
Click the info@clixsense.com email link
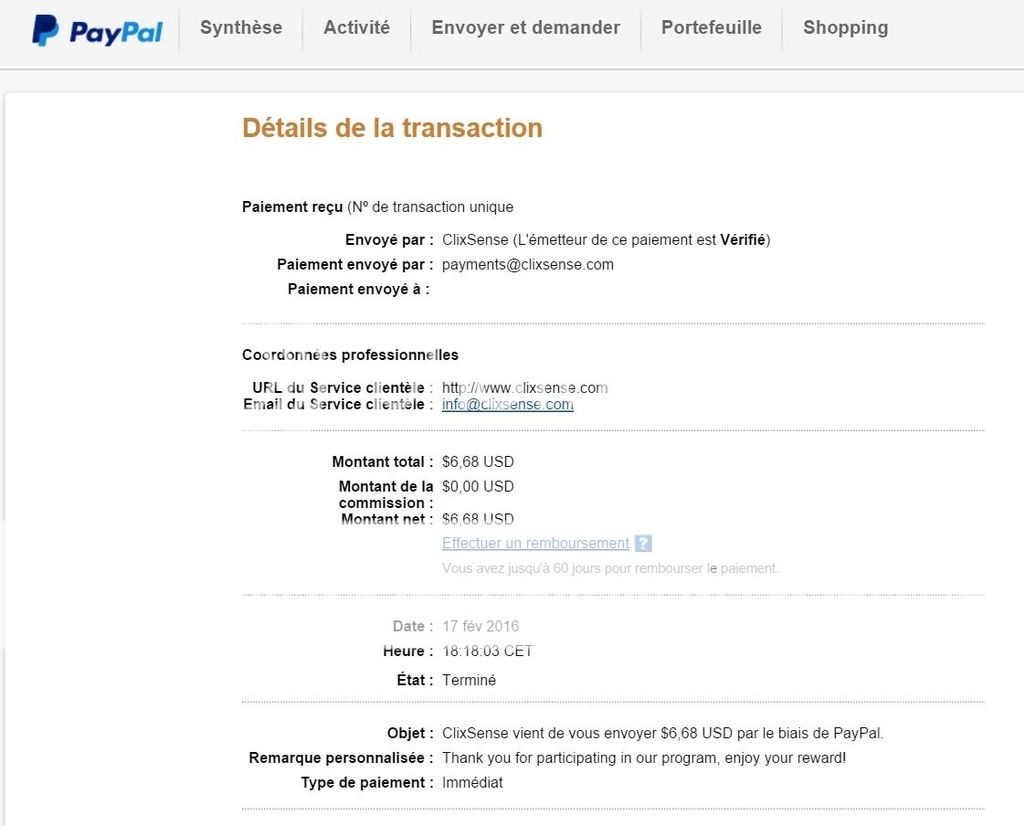pyautogui.click(x=508, y=405)
